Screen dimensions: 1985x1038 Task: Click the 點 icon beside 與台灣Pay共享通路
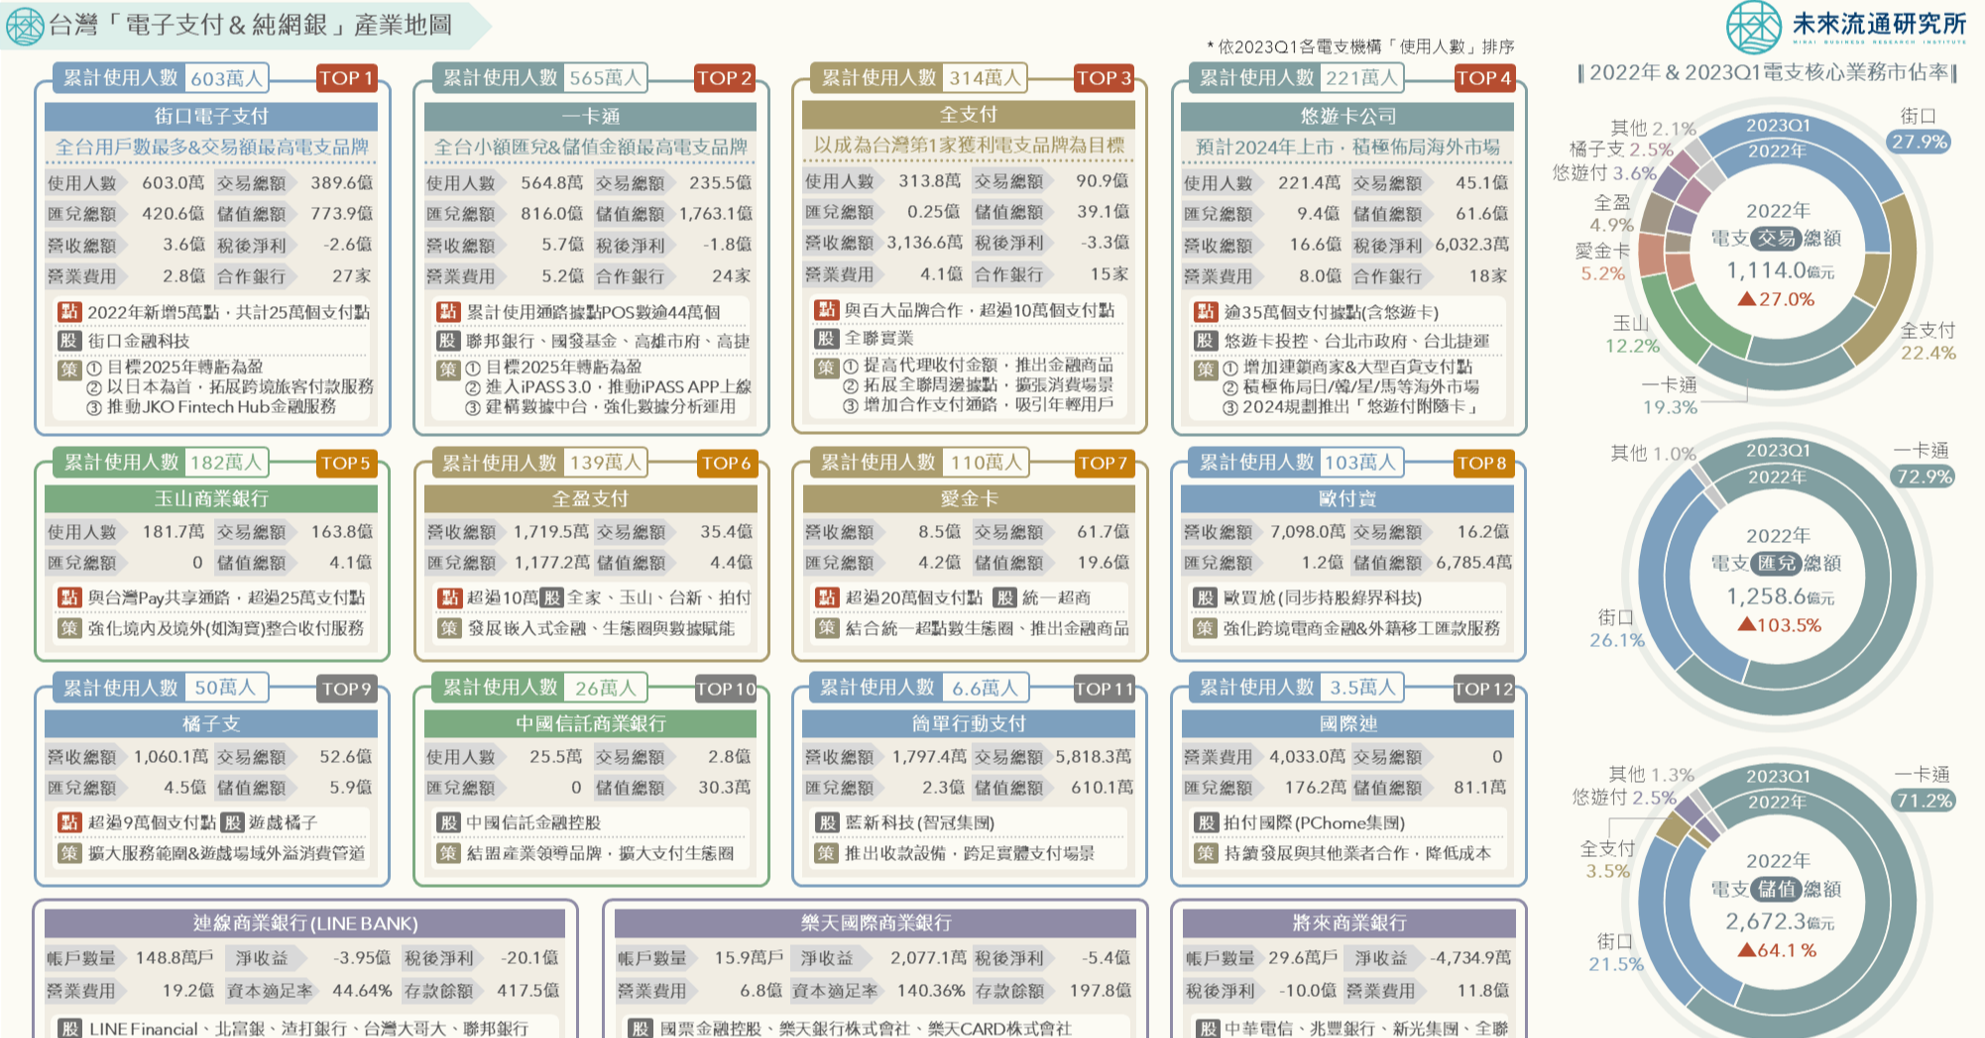pos(69,597)
